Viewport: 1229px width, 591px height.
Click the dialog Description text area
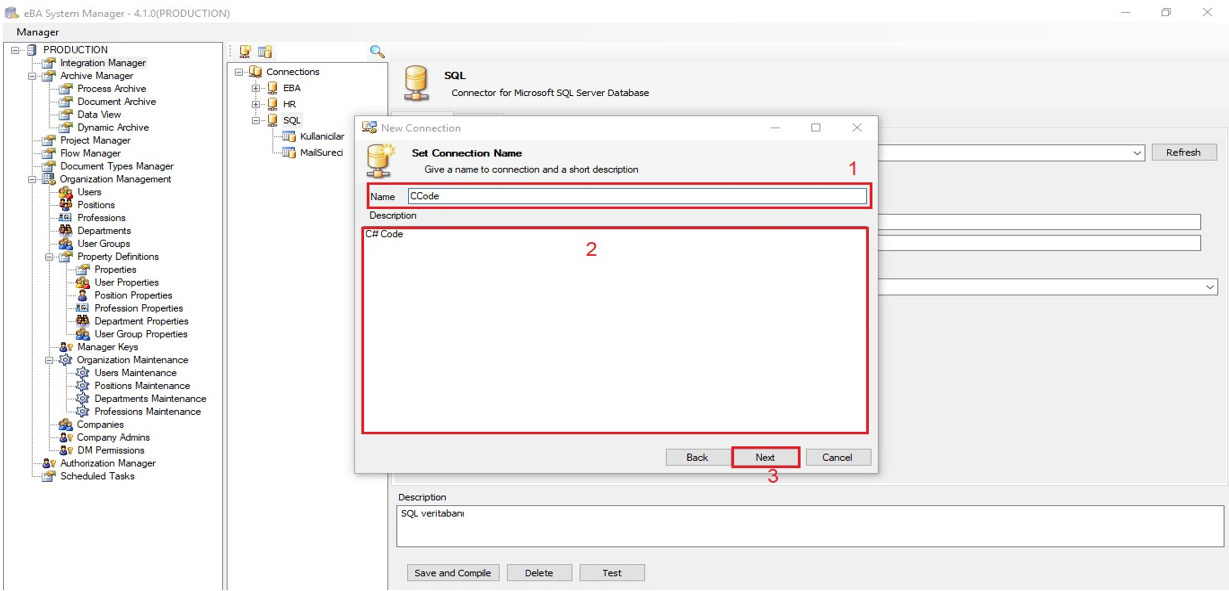615,330
